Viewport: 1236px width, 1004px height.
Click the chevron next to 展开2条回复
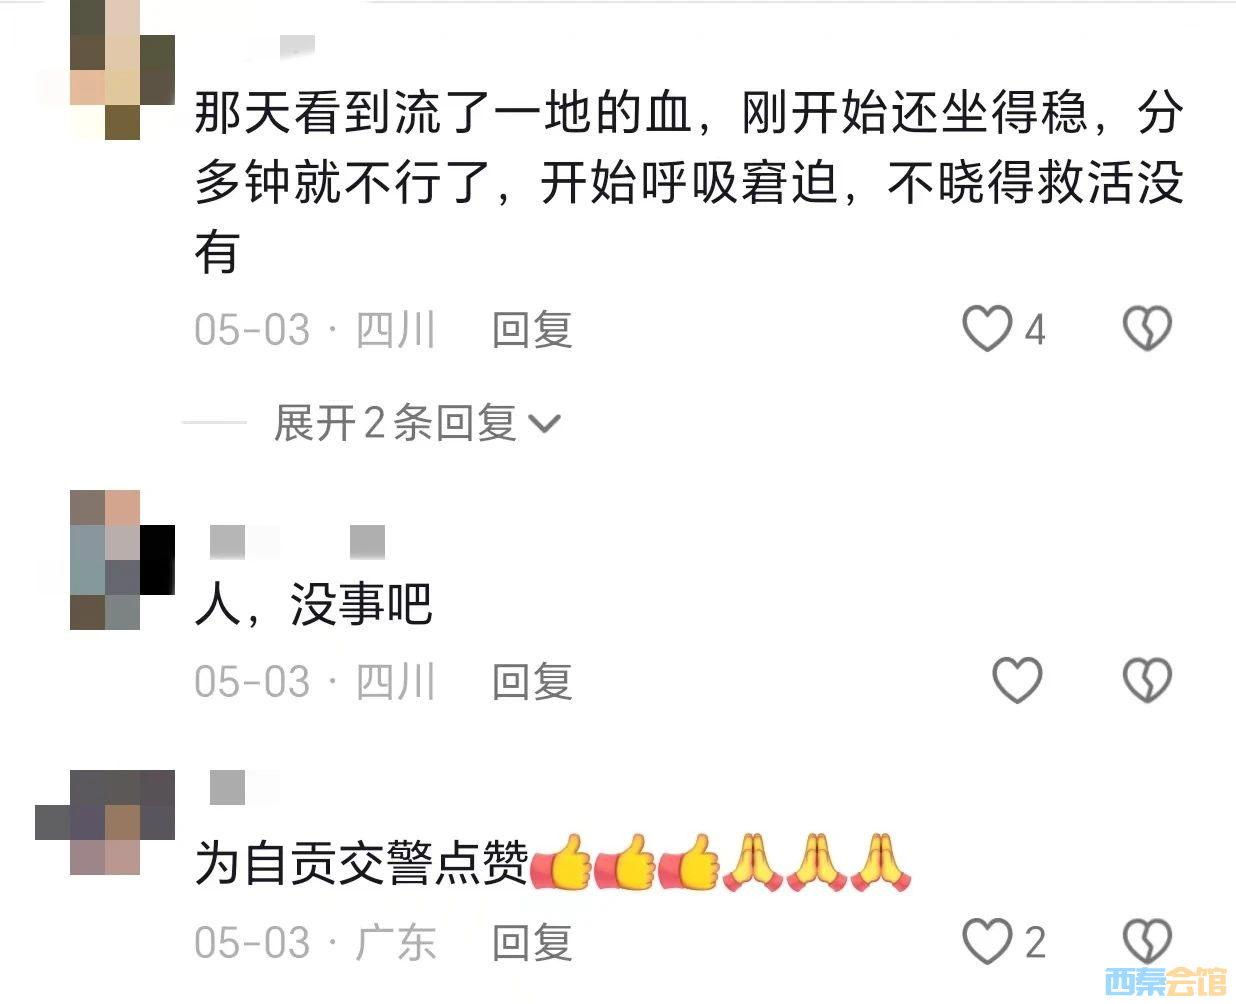click(x=545, y=425)
